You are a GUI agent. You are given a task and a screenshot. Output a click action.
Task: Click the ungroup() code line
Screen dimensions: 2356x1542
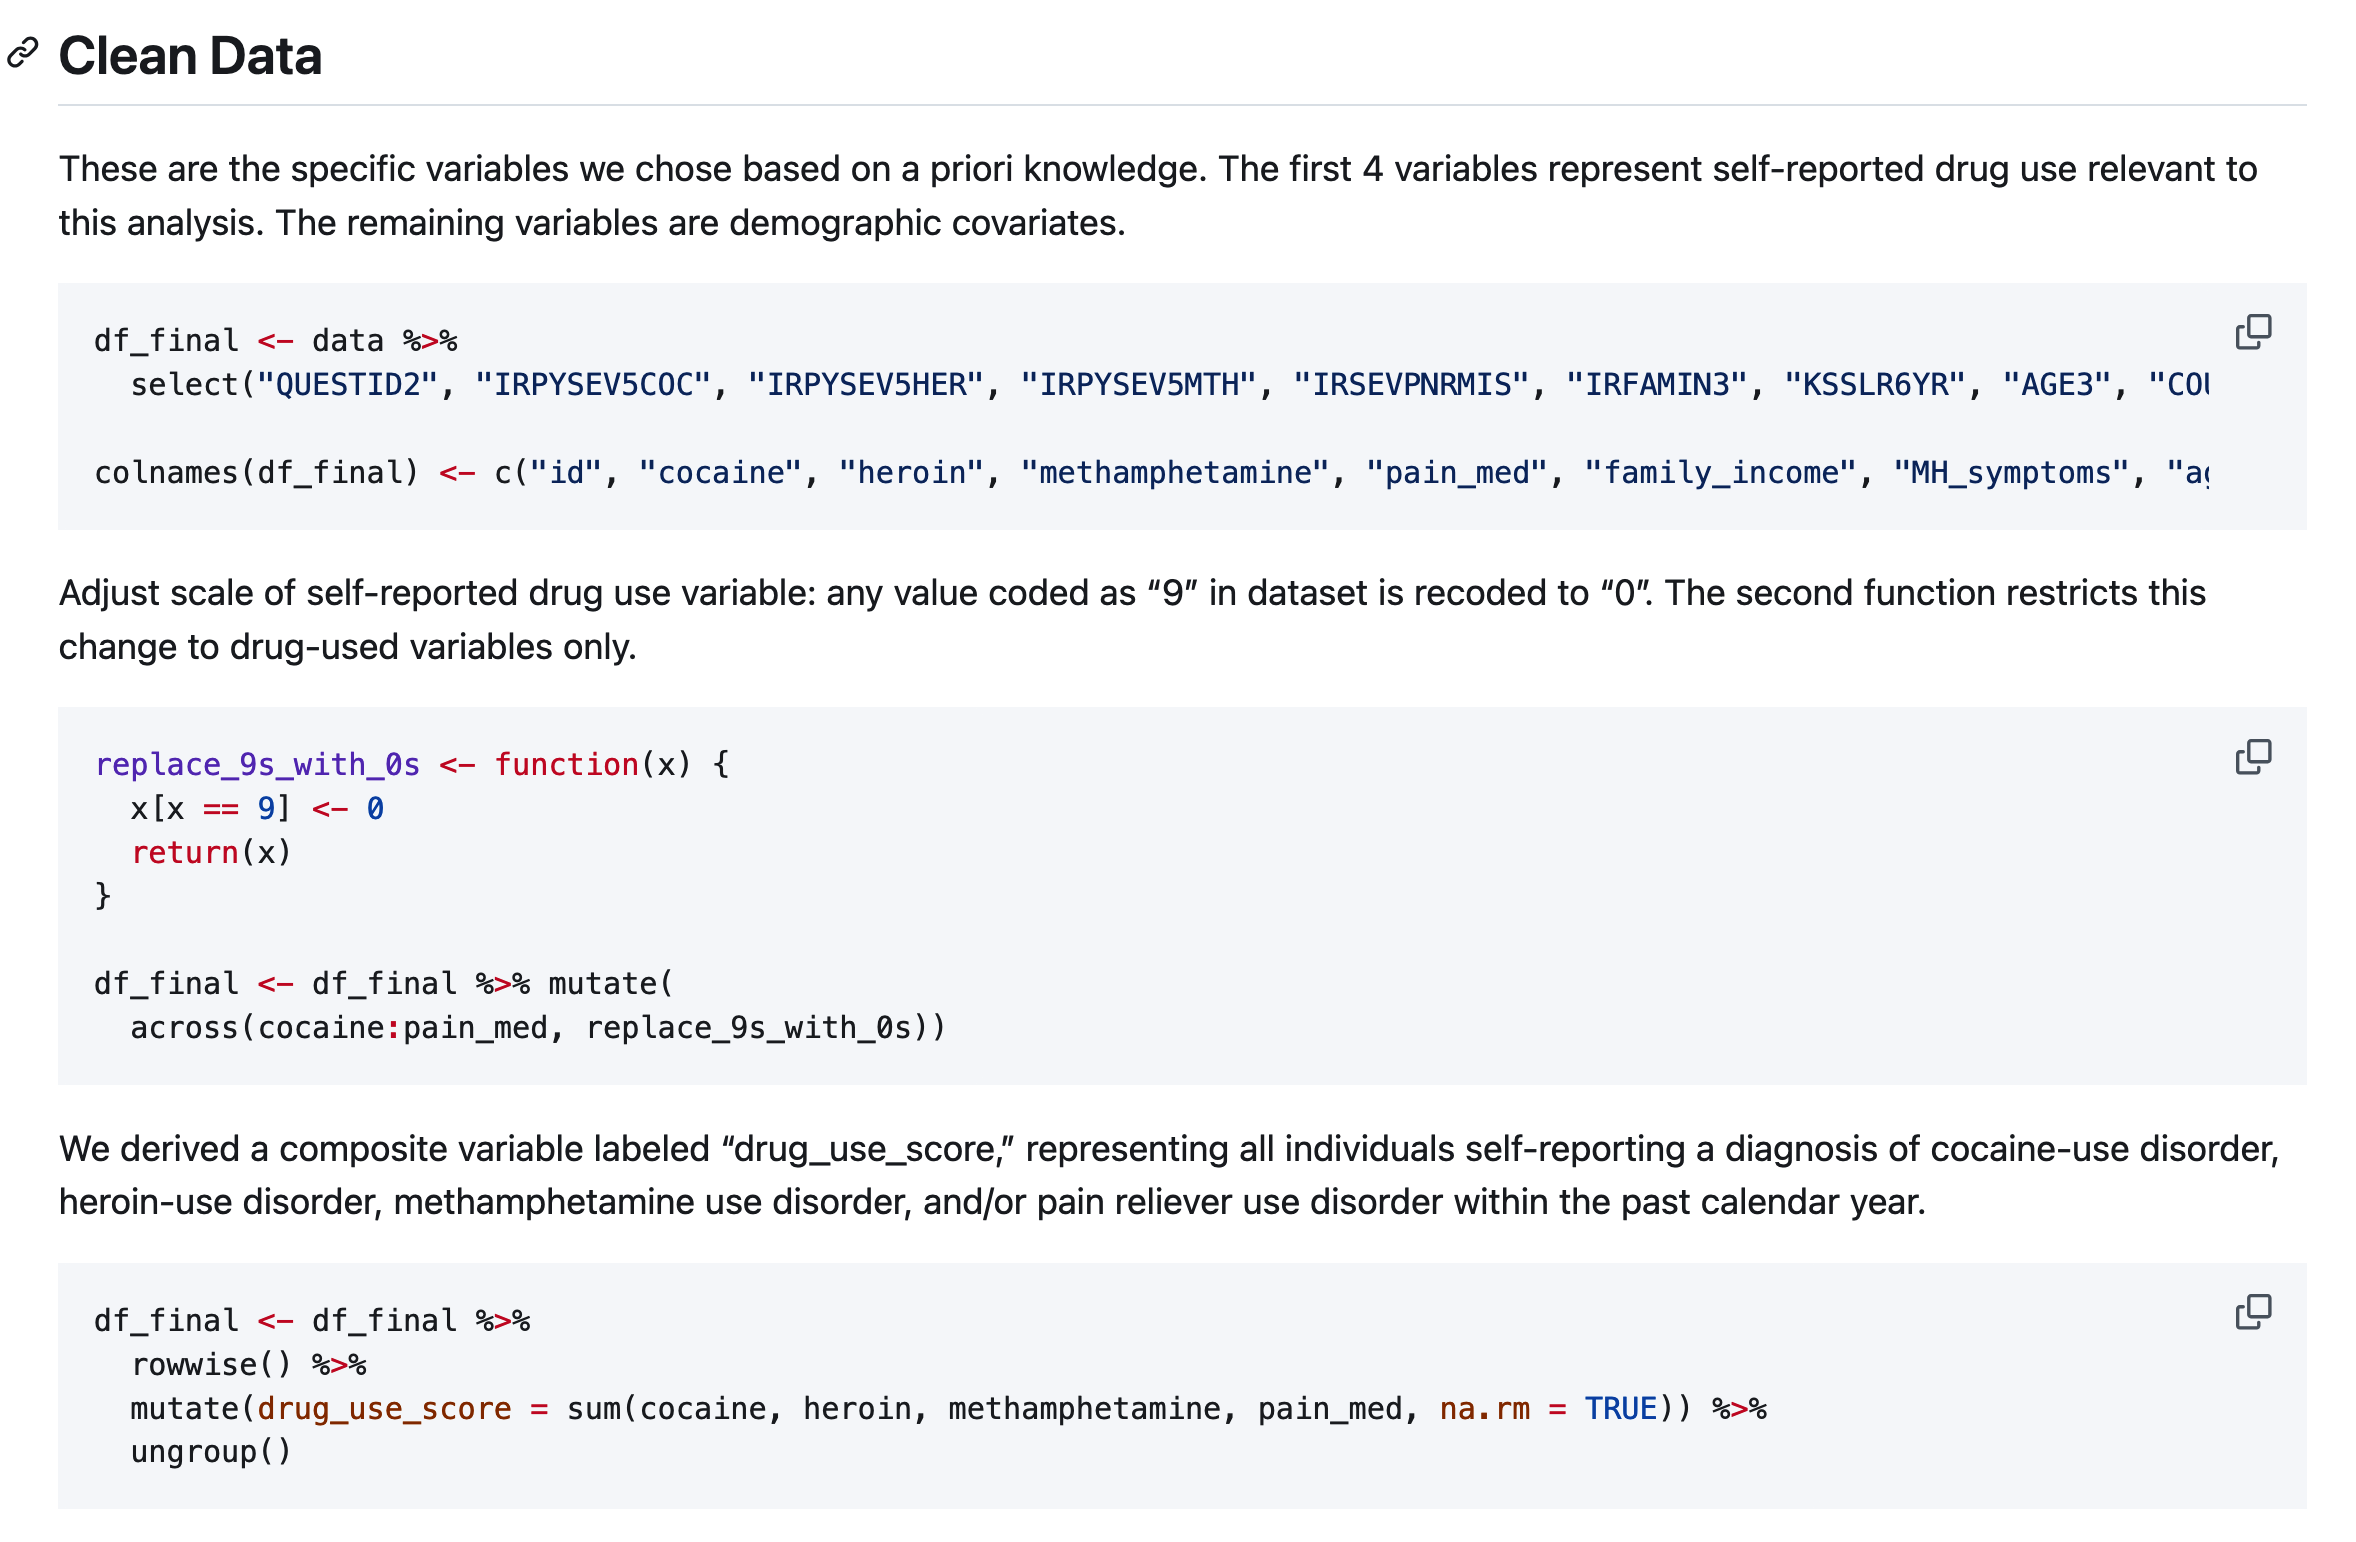(211, 1452)
